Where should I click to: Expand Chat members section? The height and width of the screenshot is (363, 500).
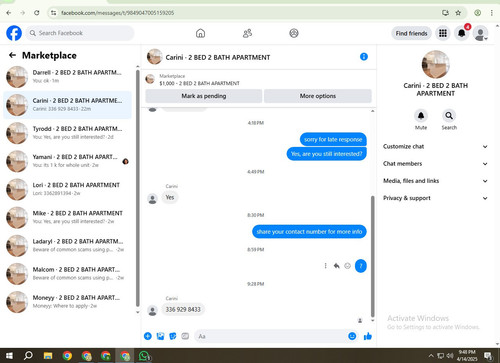[435, 164]
